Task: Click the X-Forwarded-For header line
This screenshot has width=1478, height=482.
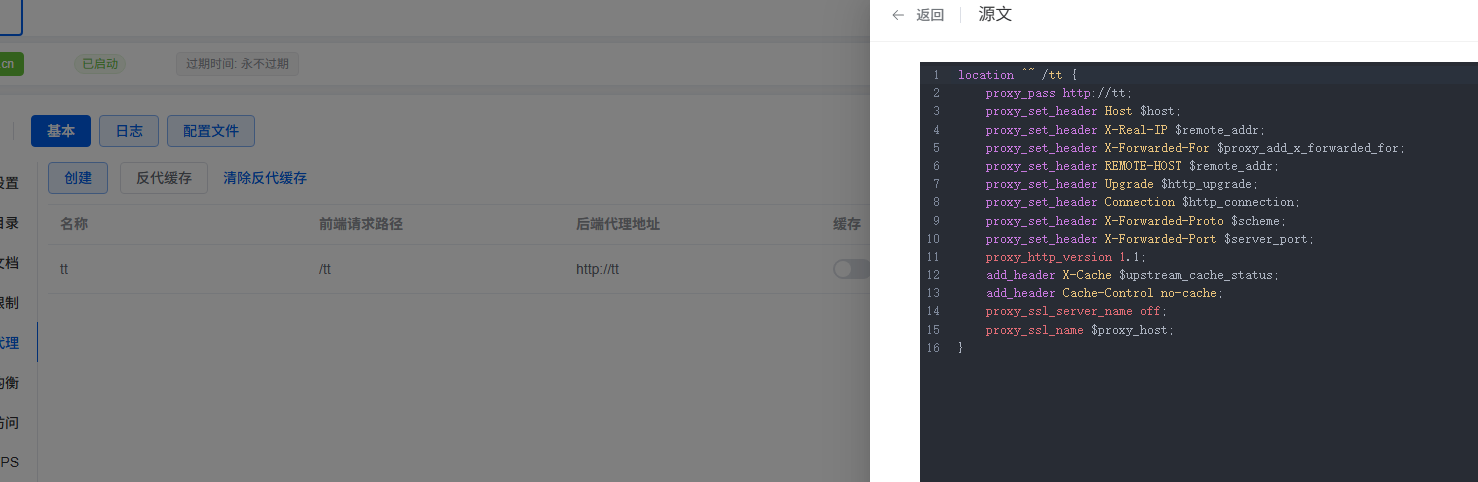Action: (x=1195, y=148)
